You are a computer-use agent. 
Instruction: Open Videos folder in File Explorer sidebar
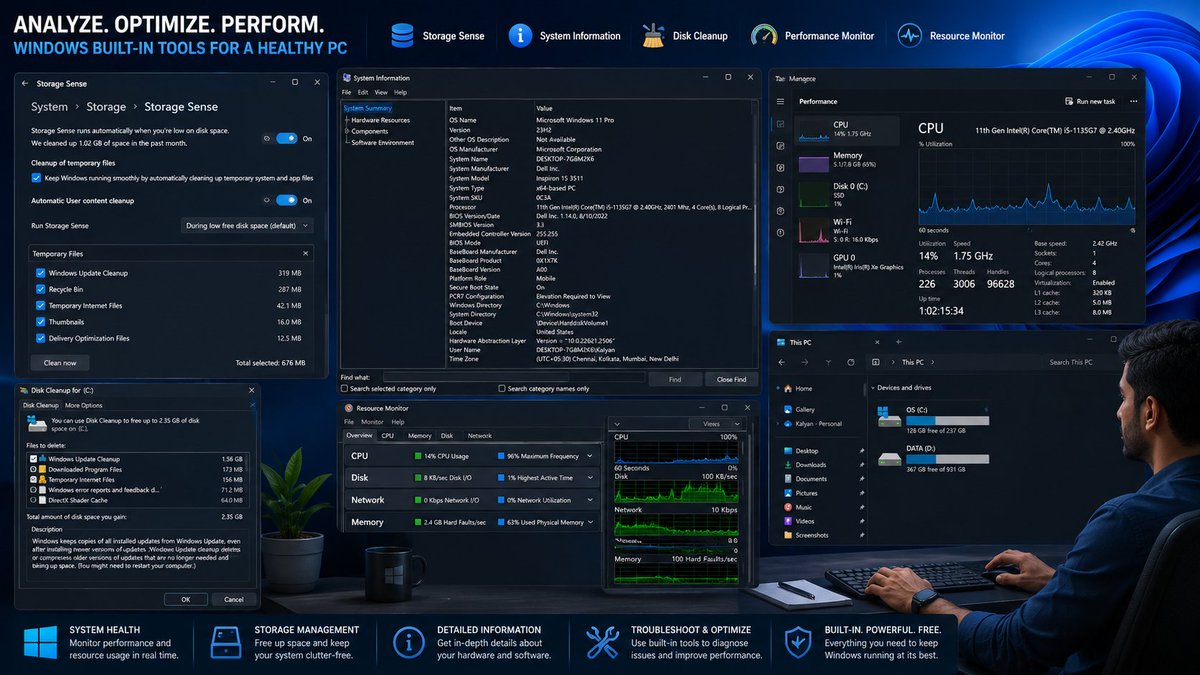(800, 521)
